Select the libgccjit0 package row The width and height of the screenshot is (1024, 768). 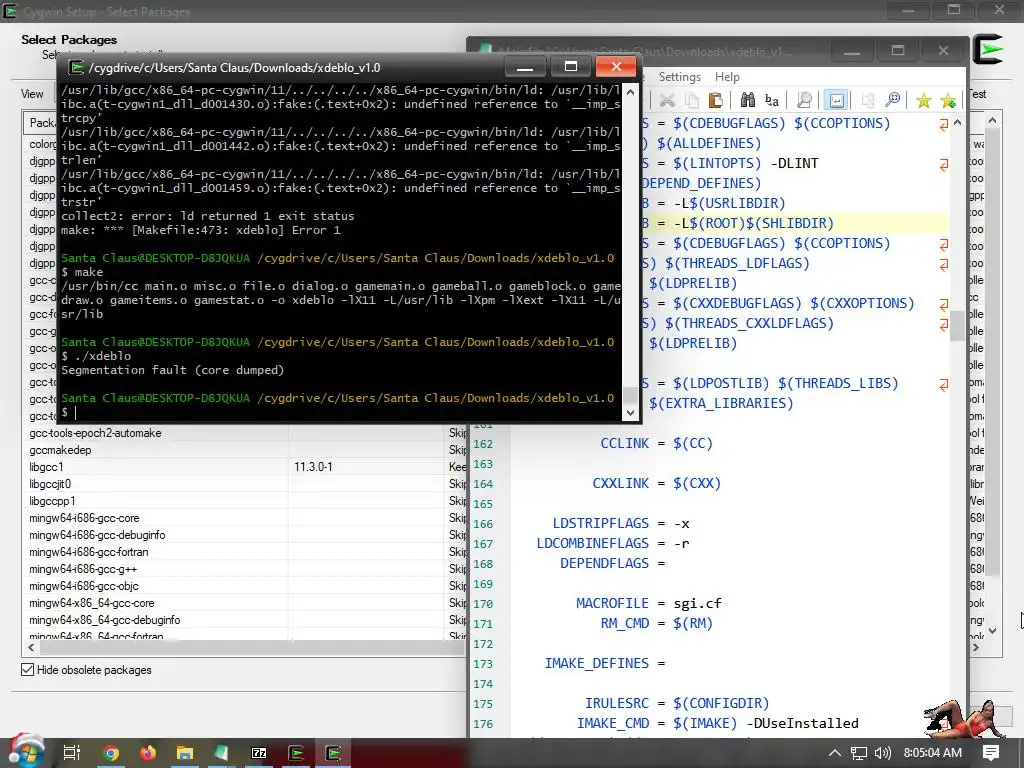click(244, 484)
